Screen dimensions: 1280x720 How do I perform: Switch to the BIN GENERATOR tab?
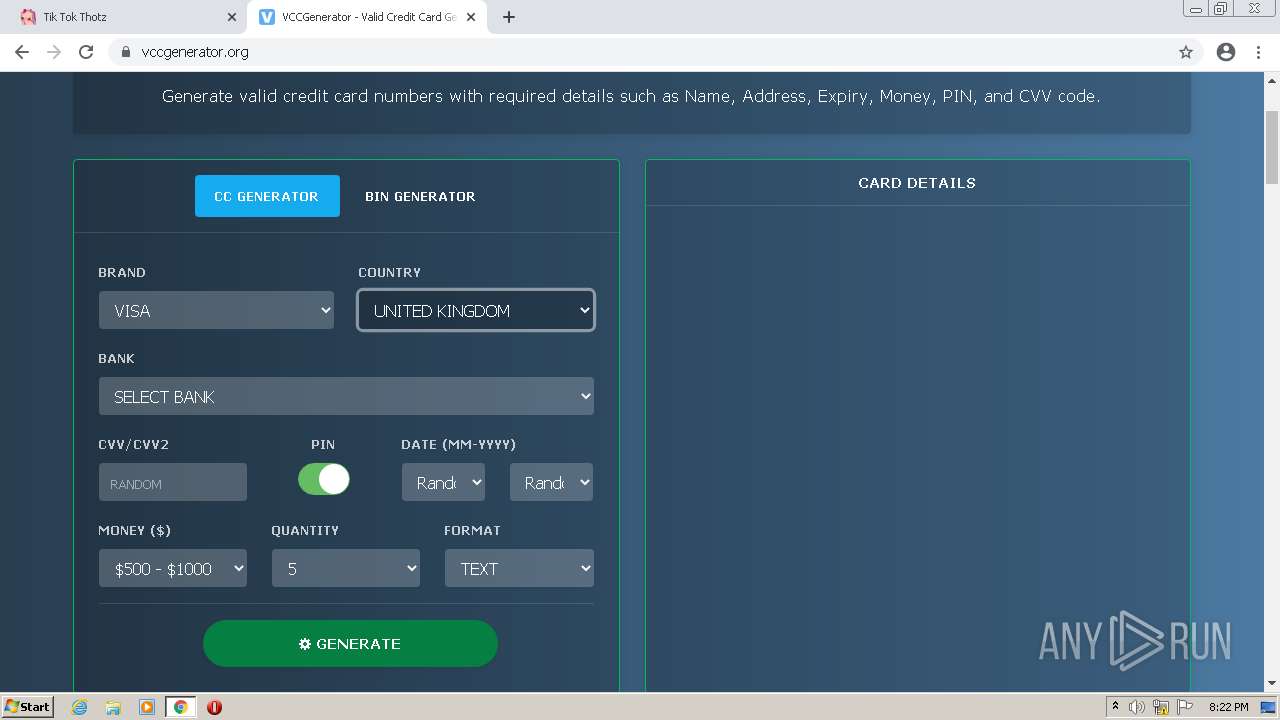tap(420, 196)
